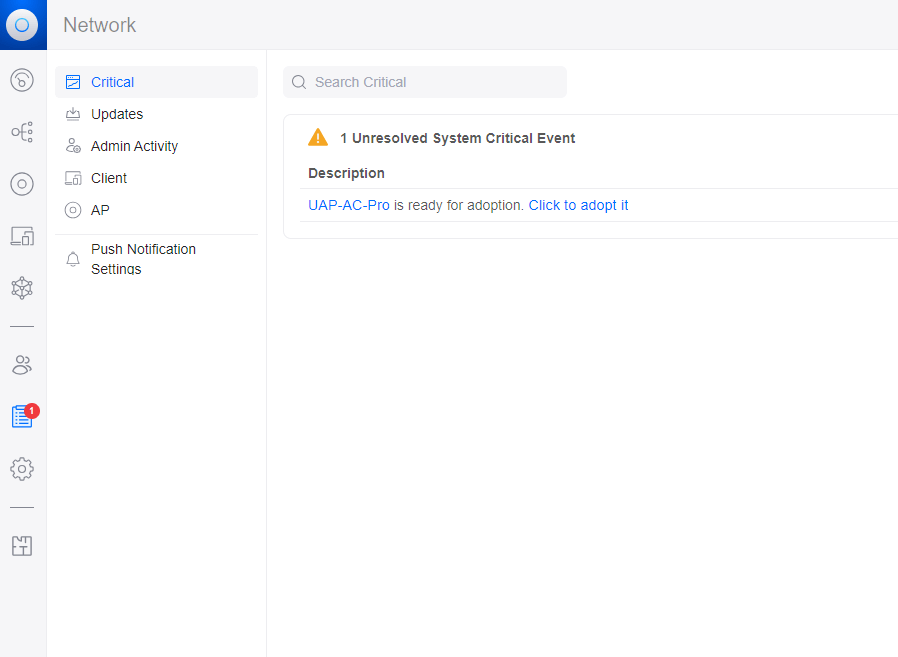Click the bell icon beside Push Notification Settings
This screenshot has width=898, height=657.
point(73,259)
